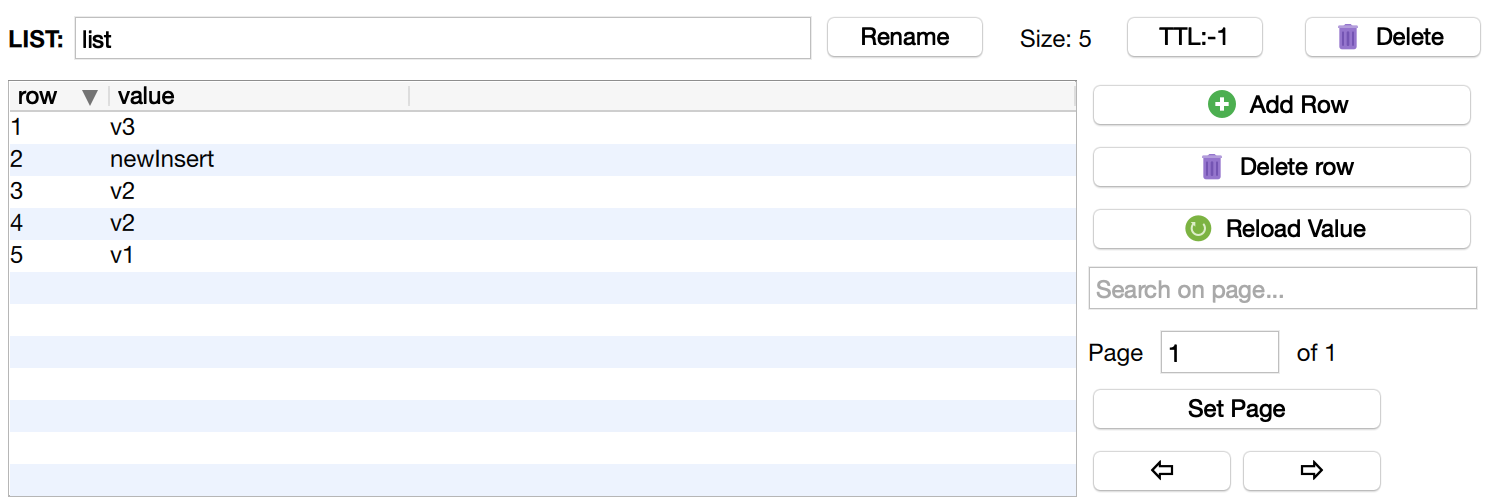Go to next page with right arrow

[1311, 471]
